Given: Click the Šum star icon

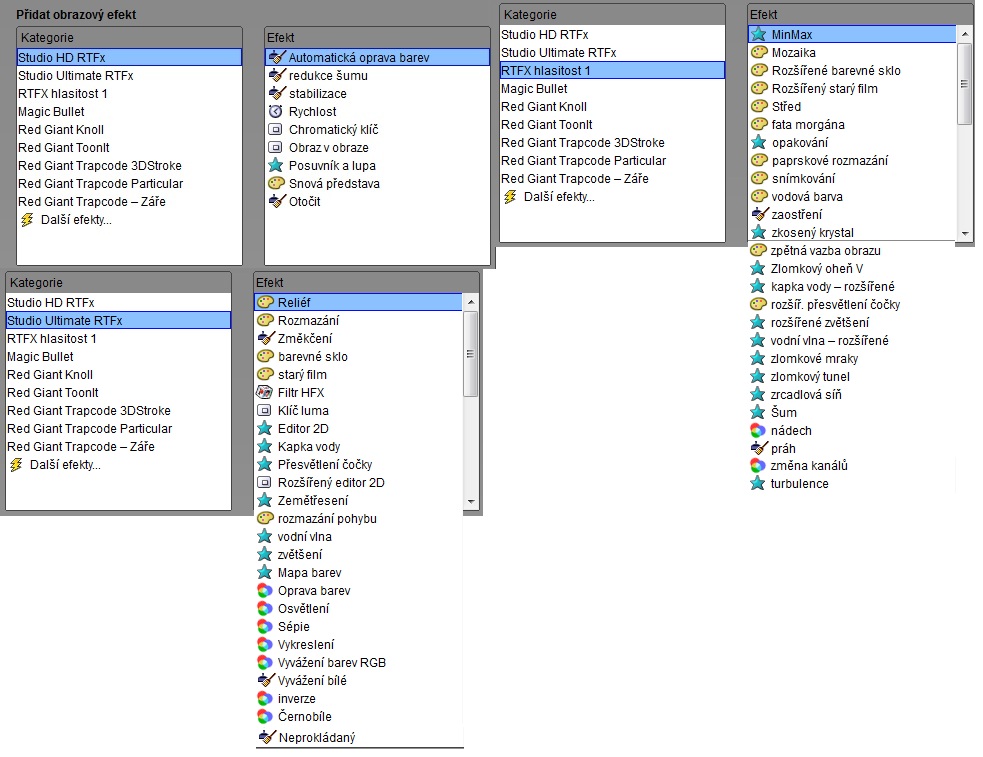Looking at the screenshot, I should pos(758,412).
